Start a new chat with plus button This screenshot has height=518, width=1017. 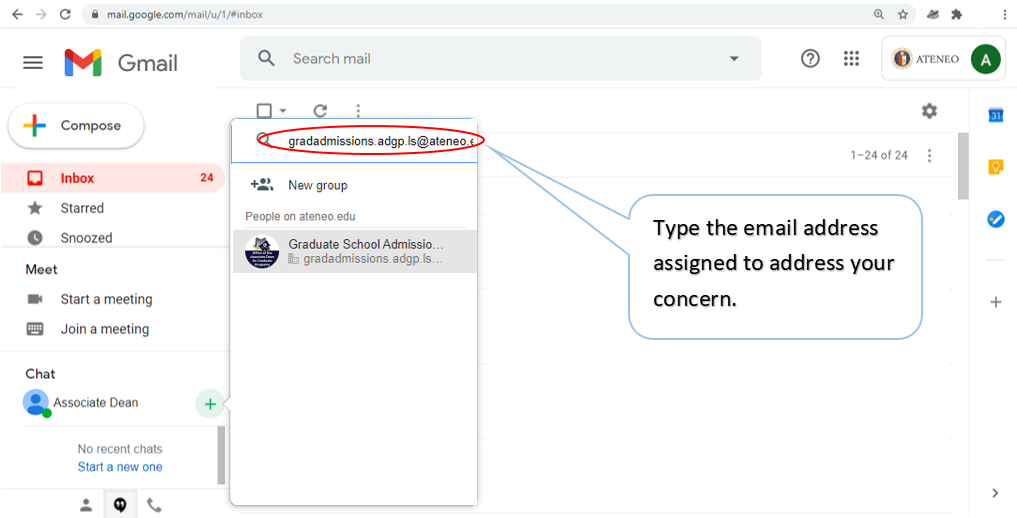[209, 404]
